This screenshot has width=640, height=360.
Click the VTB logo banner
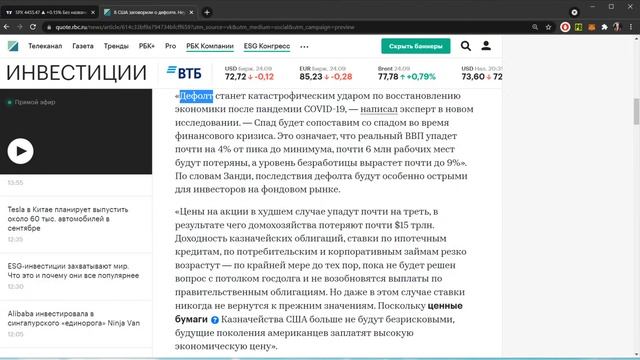coord(184,73)
